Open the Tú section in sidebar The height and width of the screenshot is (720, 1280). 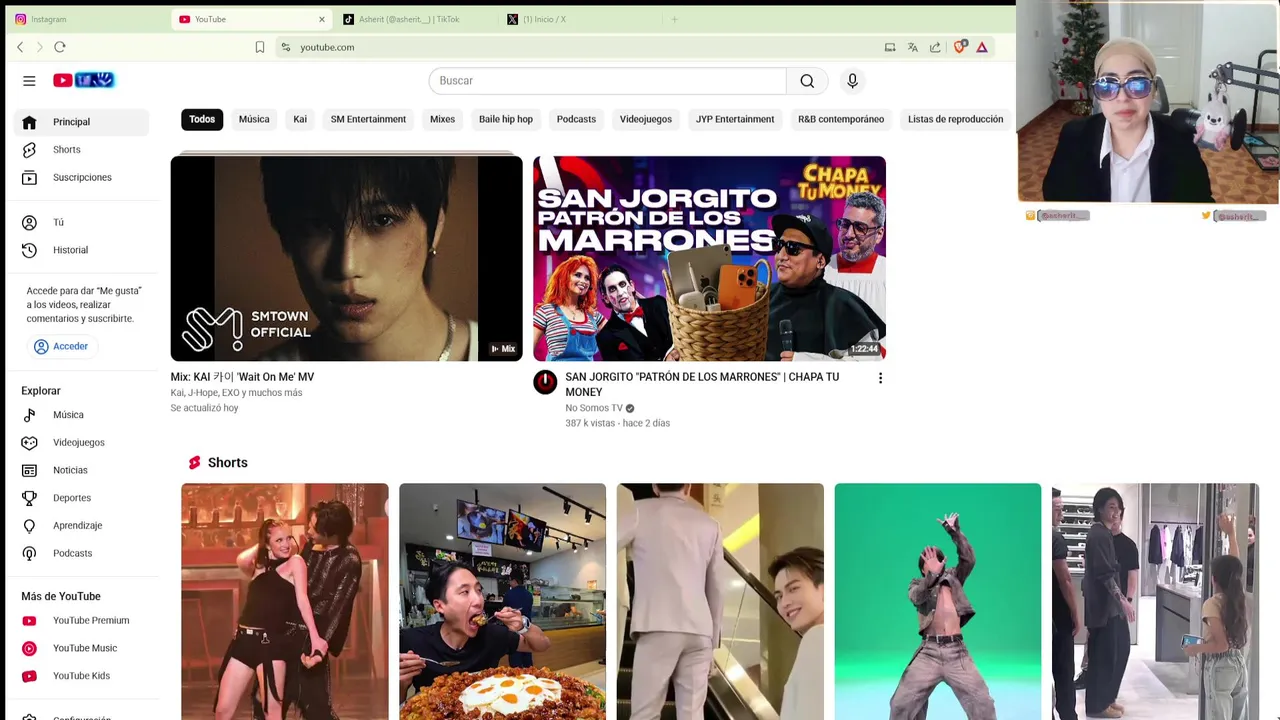pos(82,222)
